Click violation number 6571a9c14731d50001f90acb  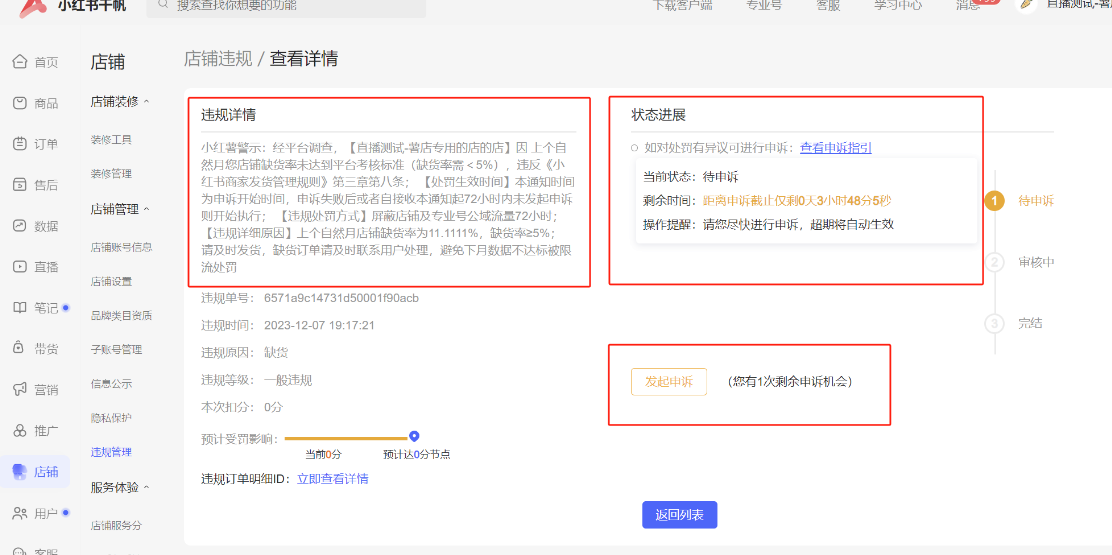point(341,298)
